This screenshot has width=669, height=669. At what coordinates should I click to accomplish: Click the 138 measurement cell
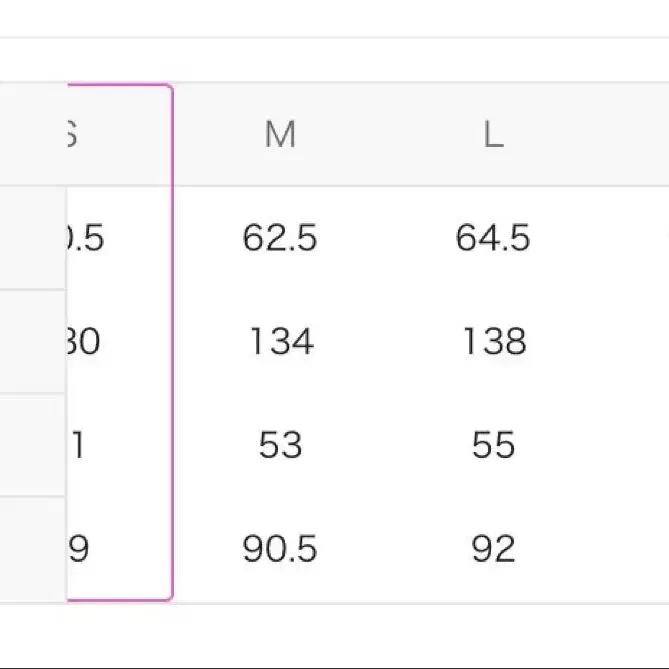pos(493,342)
